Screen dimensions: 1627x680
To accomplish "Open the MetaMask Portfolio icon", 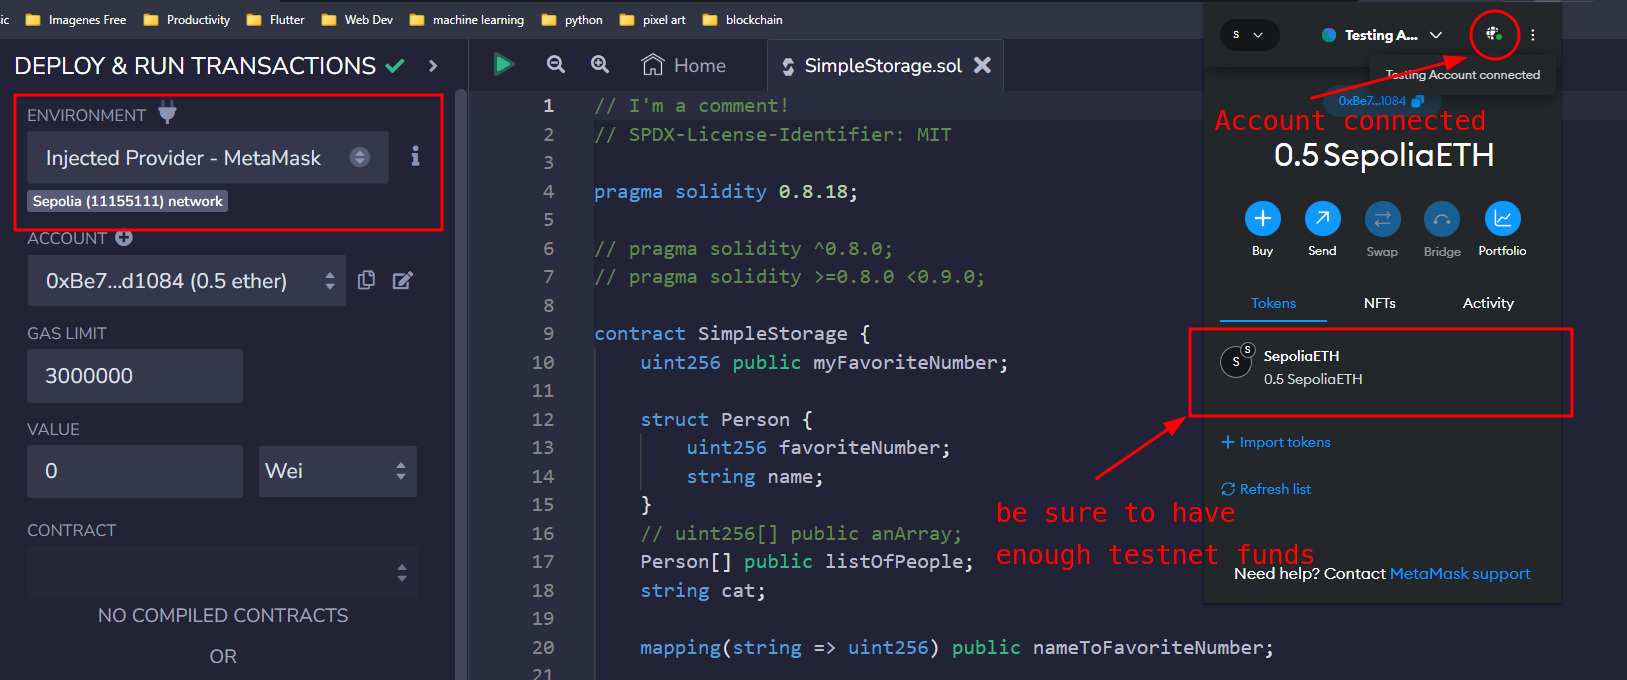I will pyautogui.click(x=1502, y=219).
